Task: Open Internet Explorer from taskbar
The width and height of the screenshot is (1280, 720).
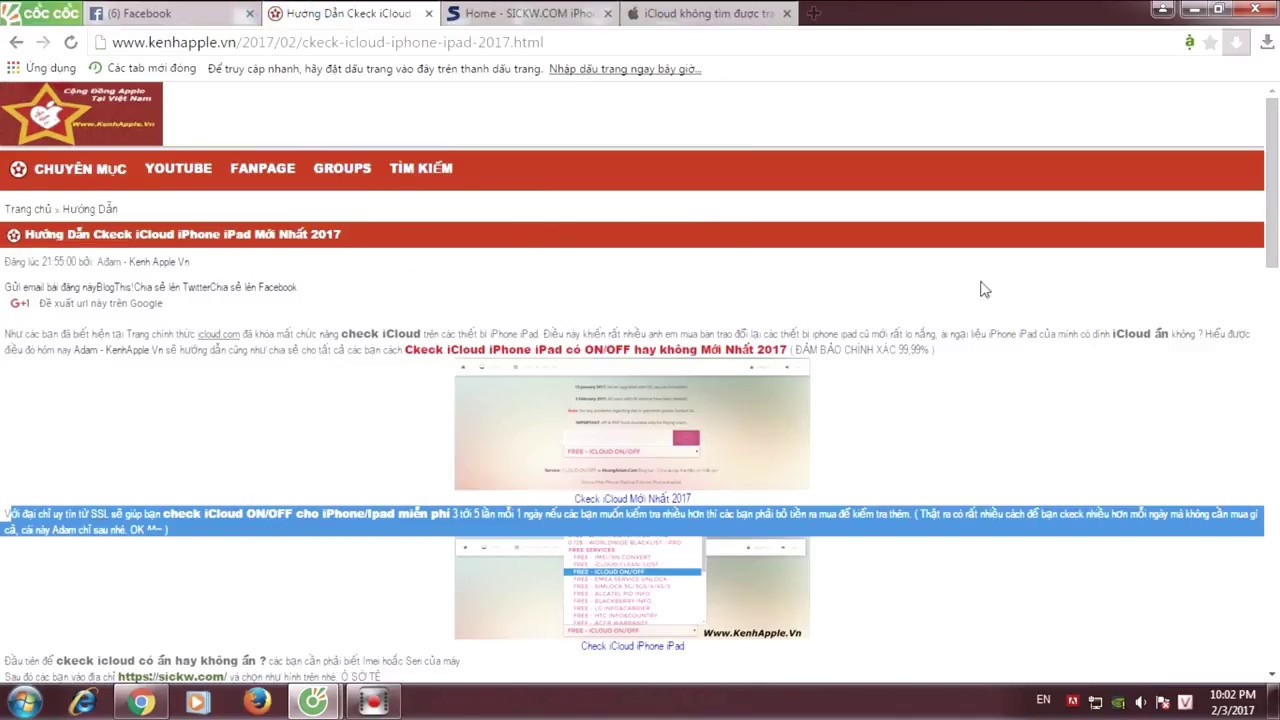Action: pos(83,702)
